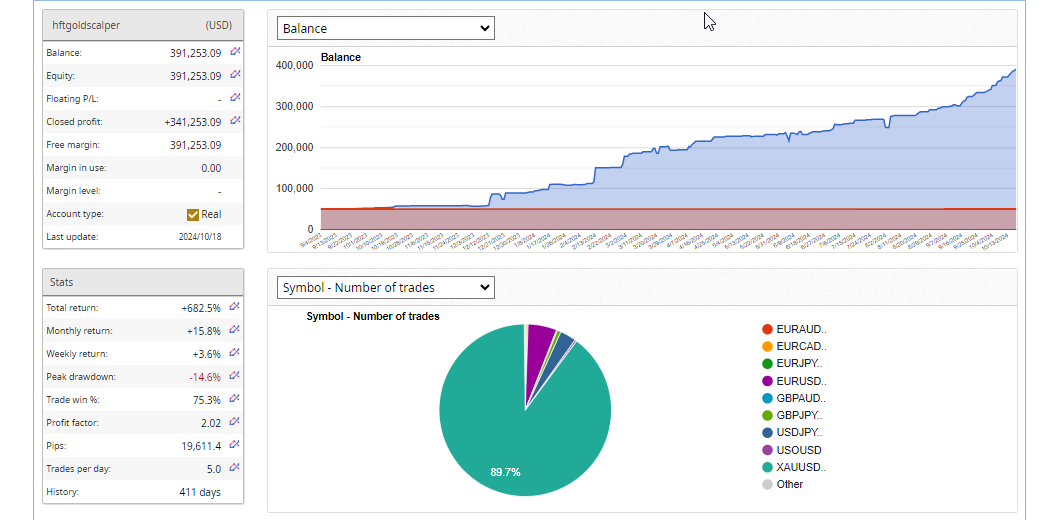Click the Real account type checkmark
Viewport: 1051px width, 520px height.
(x=193, y=214)
